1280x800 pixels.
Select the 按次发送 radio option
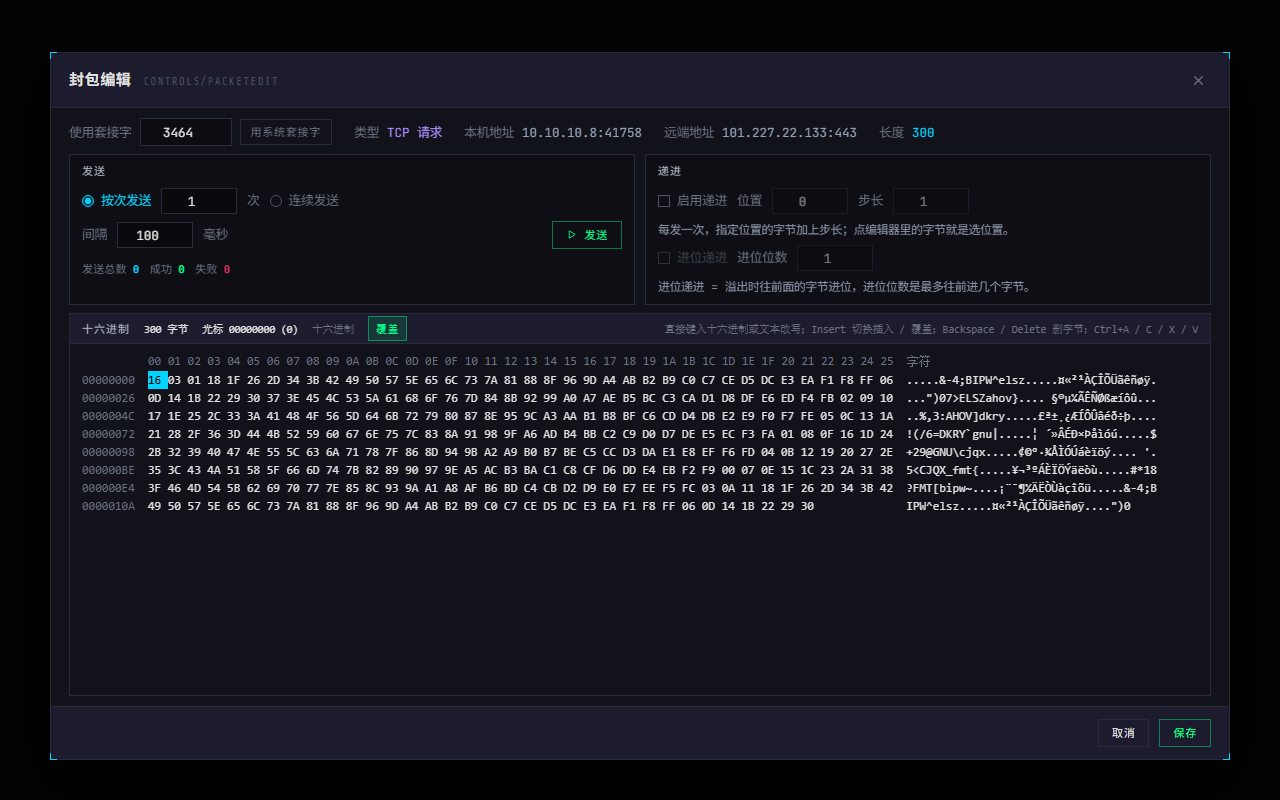[x=117, y=201]
